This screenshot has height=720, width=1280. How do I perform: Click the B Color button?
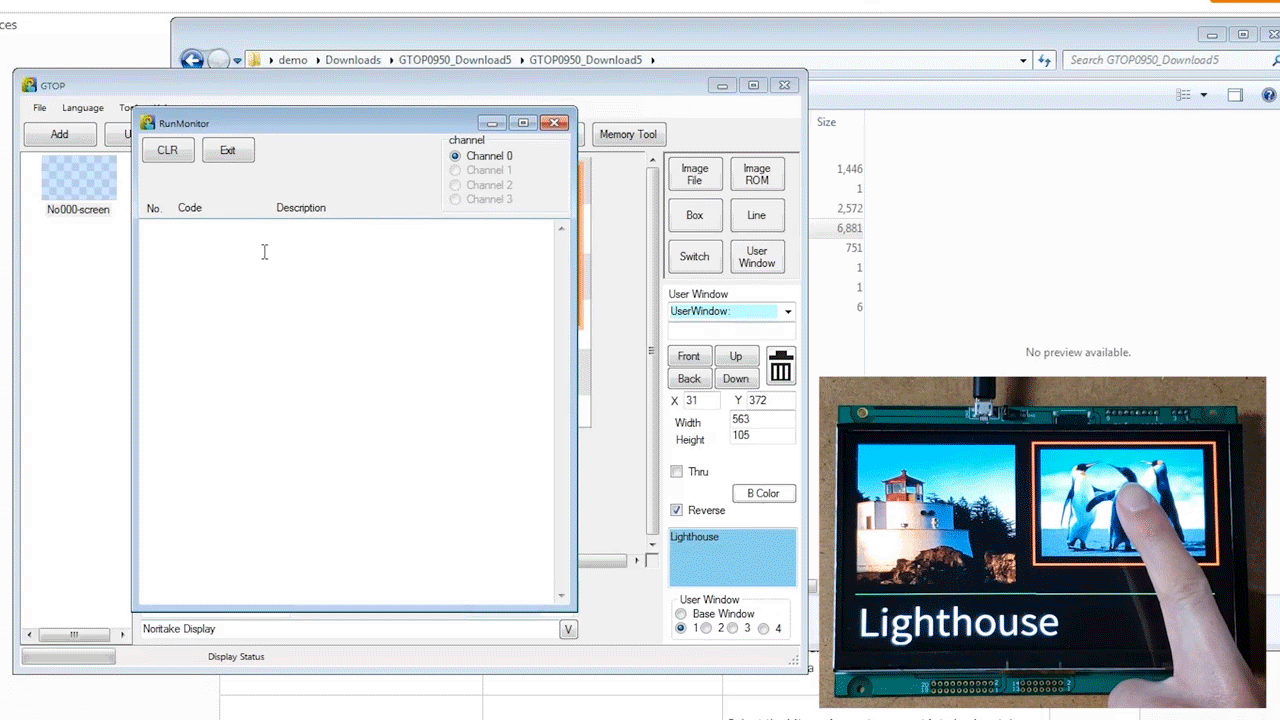click(763, 493)
